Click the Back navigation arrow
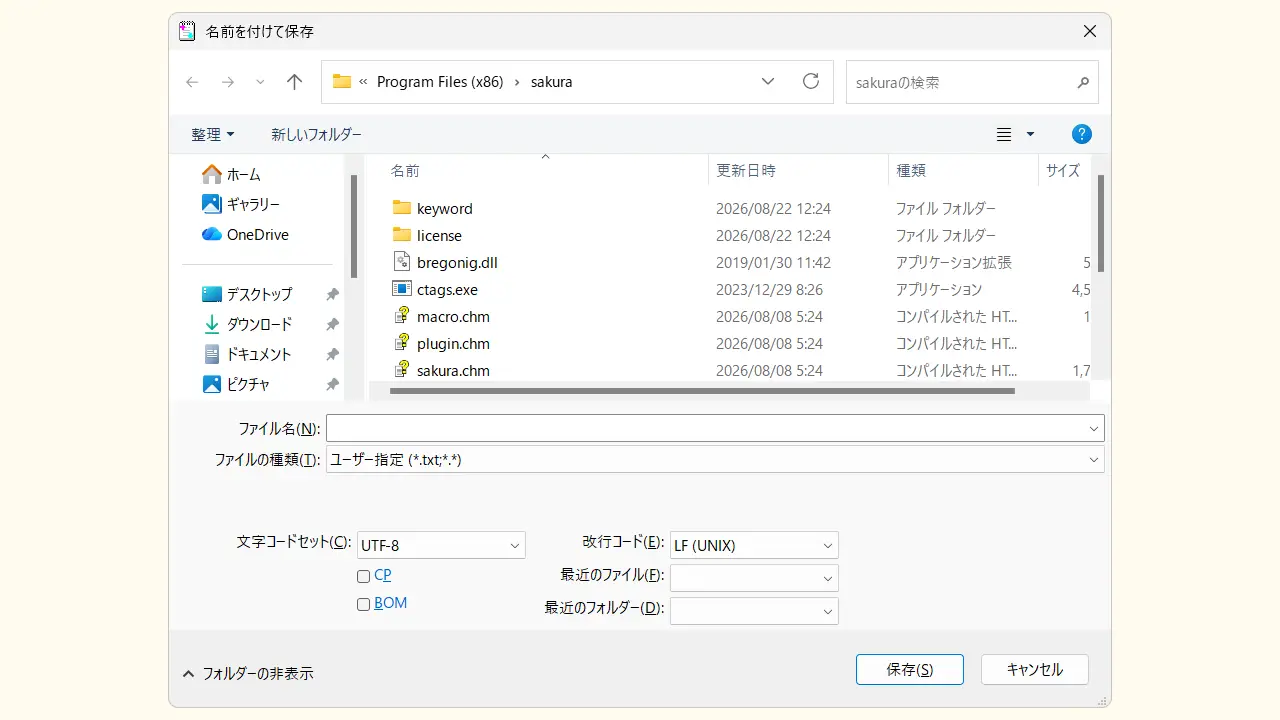 [x=192, y=82]
